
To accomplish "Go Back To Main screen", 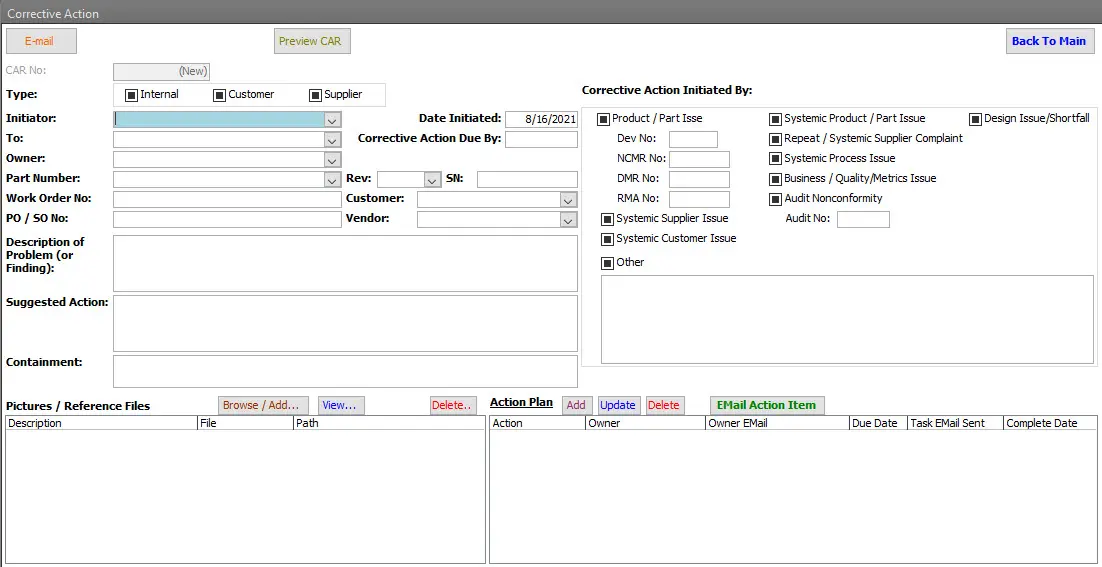I will 1049,41.
